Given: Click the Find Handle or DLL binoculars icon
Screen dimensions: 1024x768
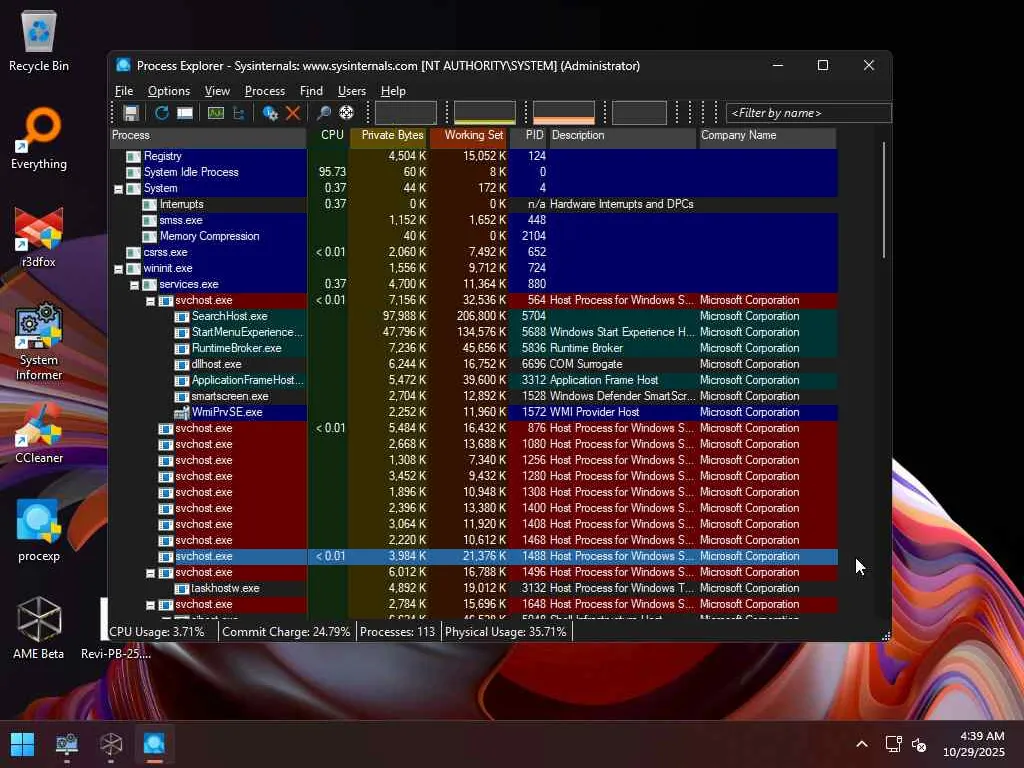Looking at the screenshot, I should [x=323, y=113].
